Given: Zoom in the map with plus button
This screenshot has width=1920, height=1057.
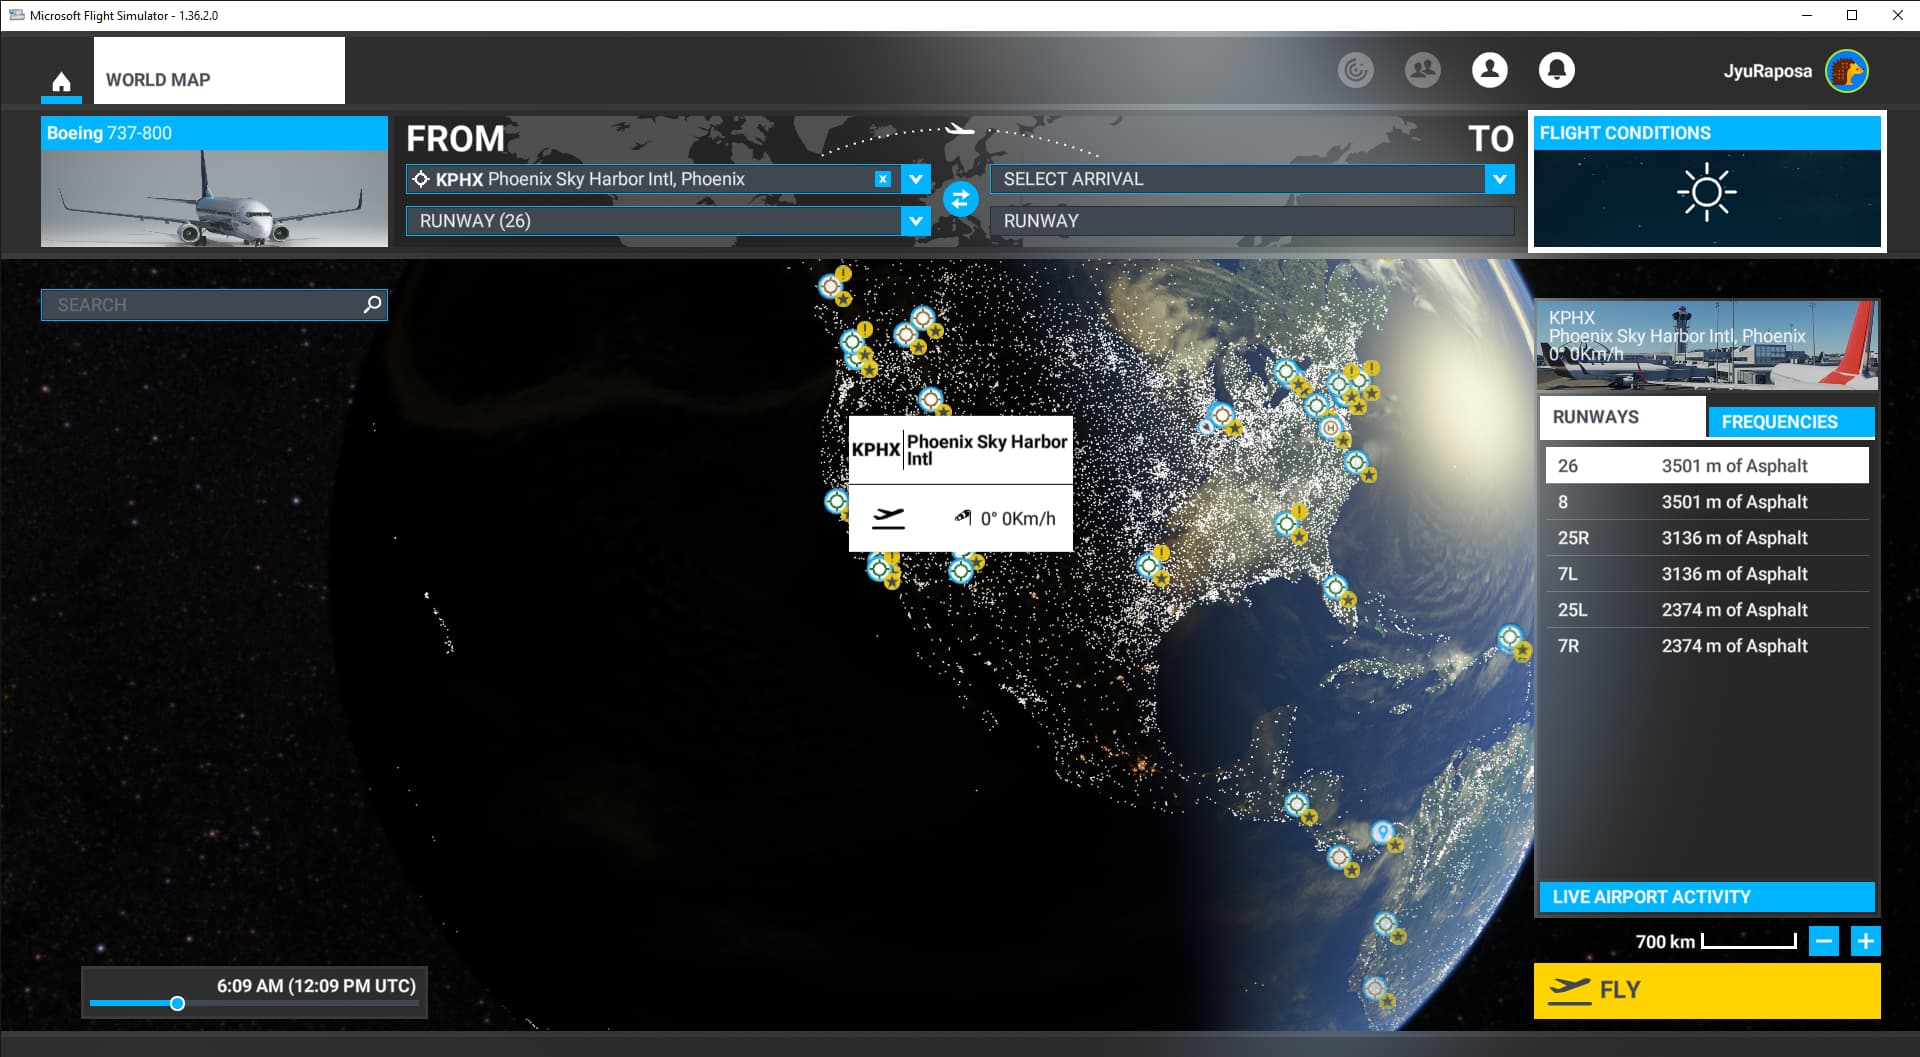Looking at the screenshot, I should tap(1865, 941).
